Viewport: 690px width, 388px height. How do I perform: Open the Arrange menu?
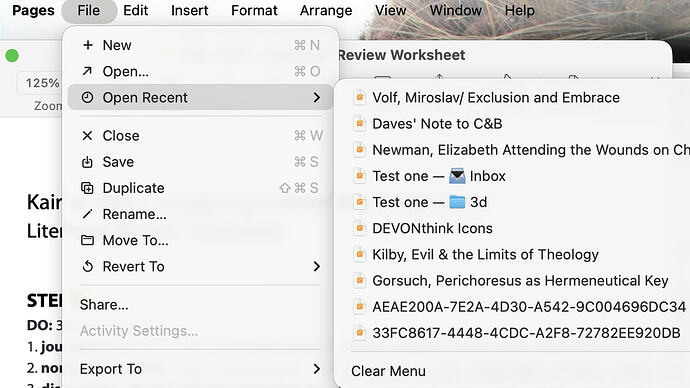[x=326, y=10]
